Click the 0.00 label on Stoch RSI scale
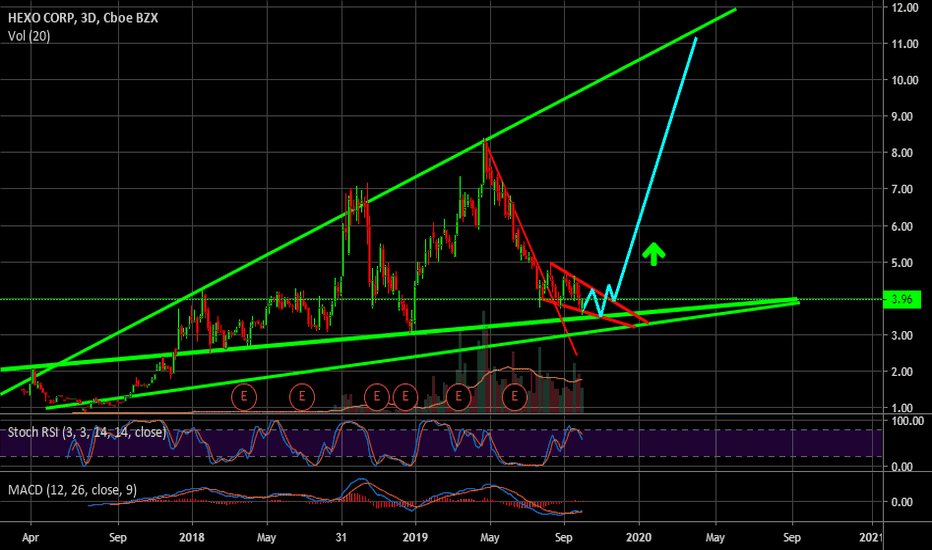This screenshot has height=550, width=932. pyautogui.click(x=902, y=467)
